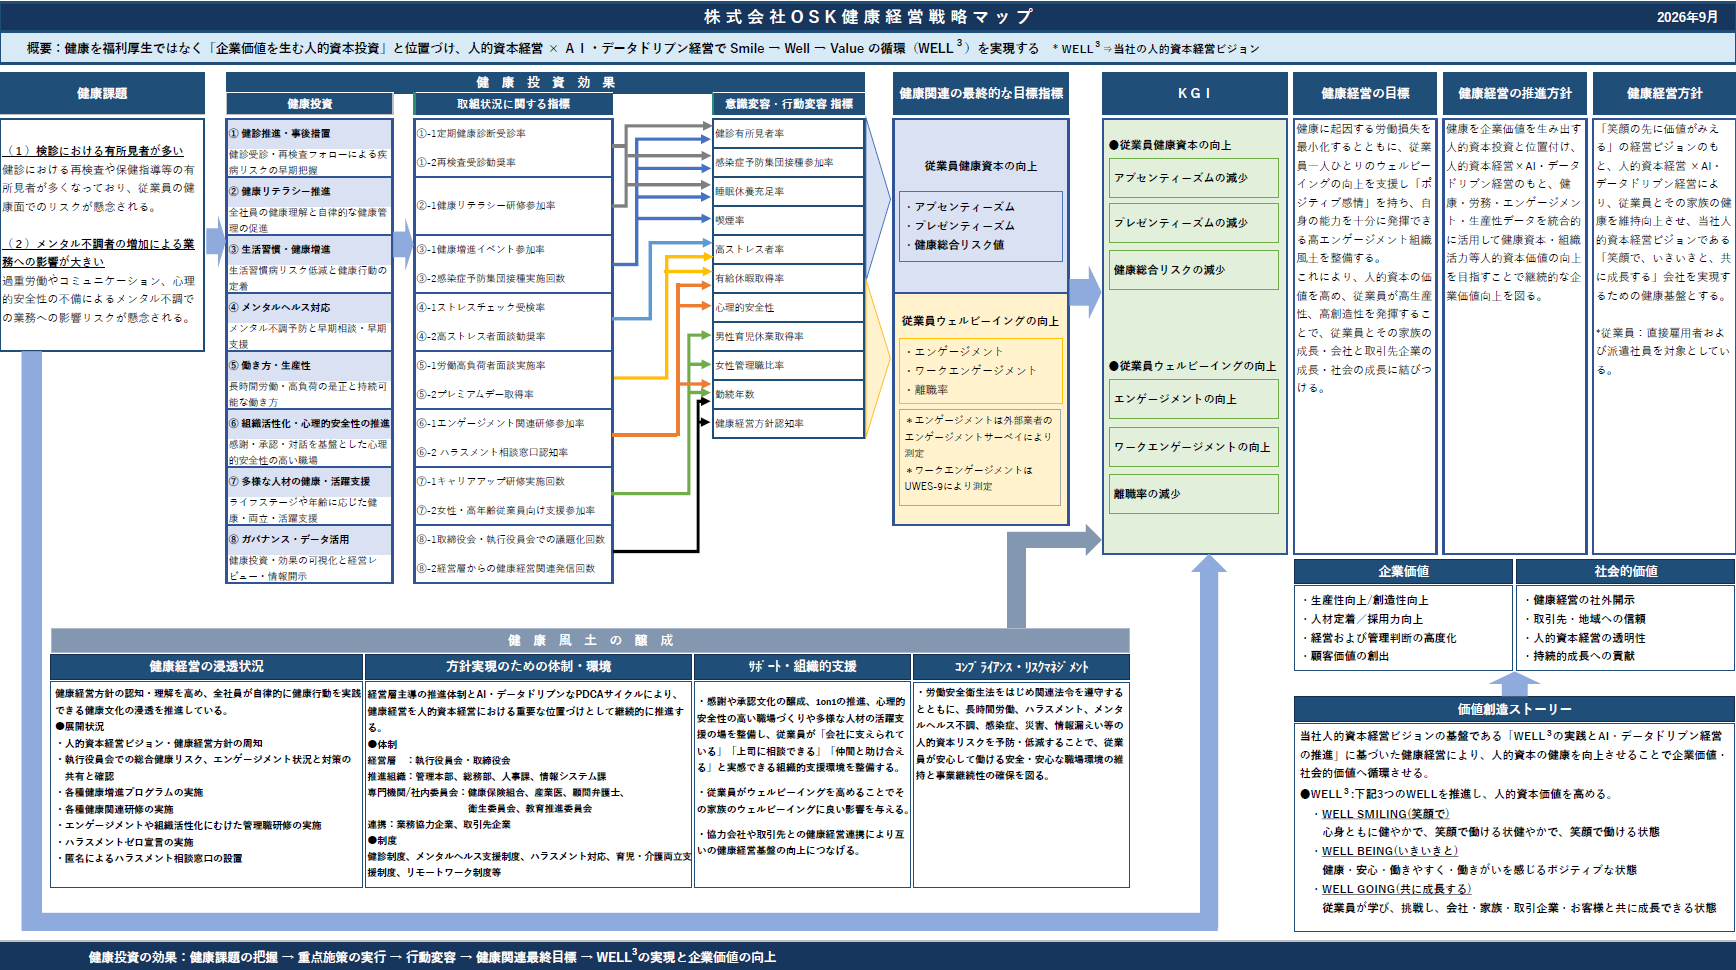Click the 企業価値 header
The width and height of the screenshot is (1736, 970).
[x=1403, y=571]
